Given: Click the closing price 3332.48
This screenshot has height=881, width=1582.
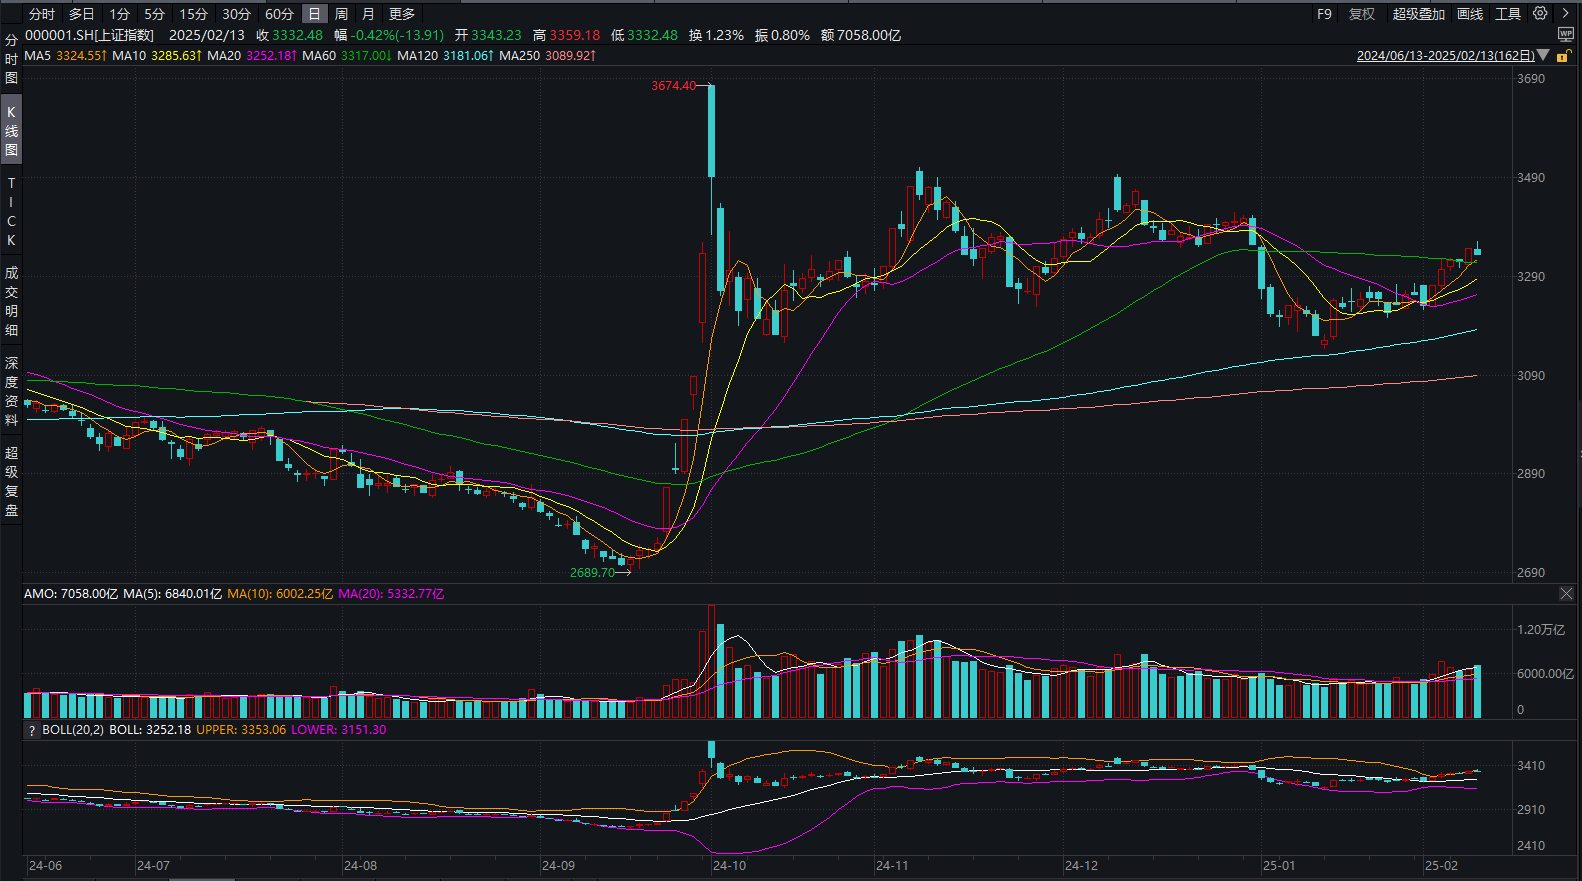Looking at the screenshot, I should click(x=297, y=35).
